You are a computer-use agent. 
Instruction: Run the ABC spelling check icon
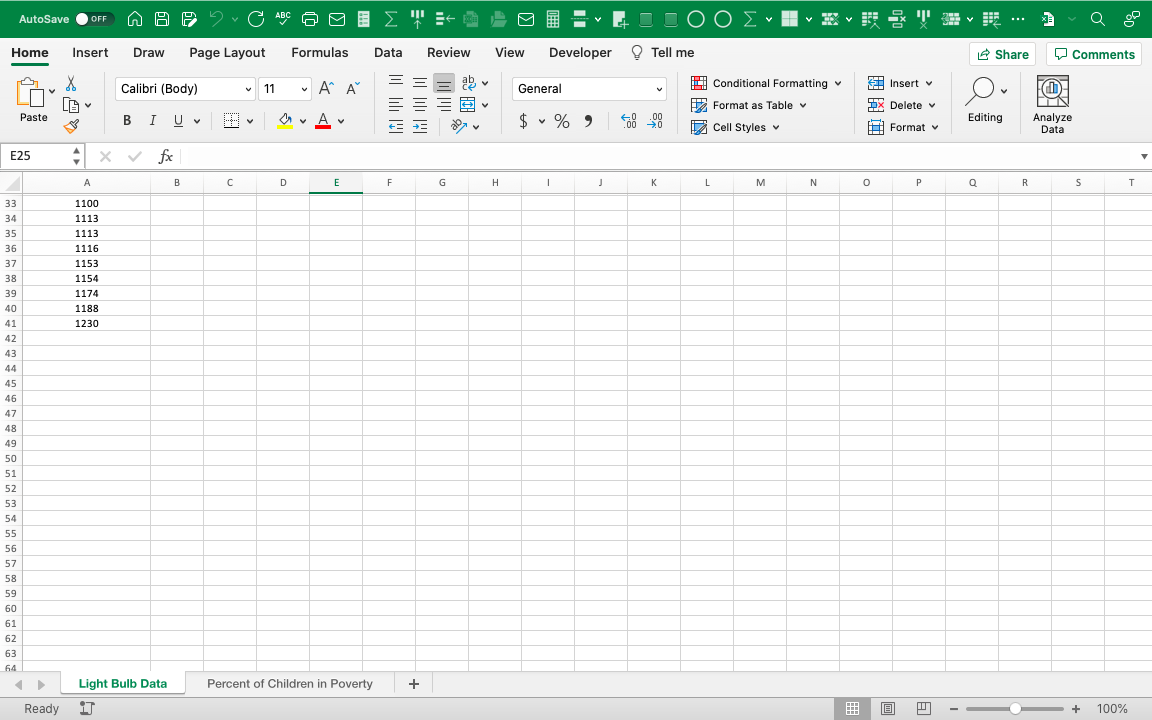tap(283, 19)
